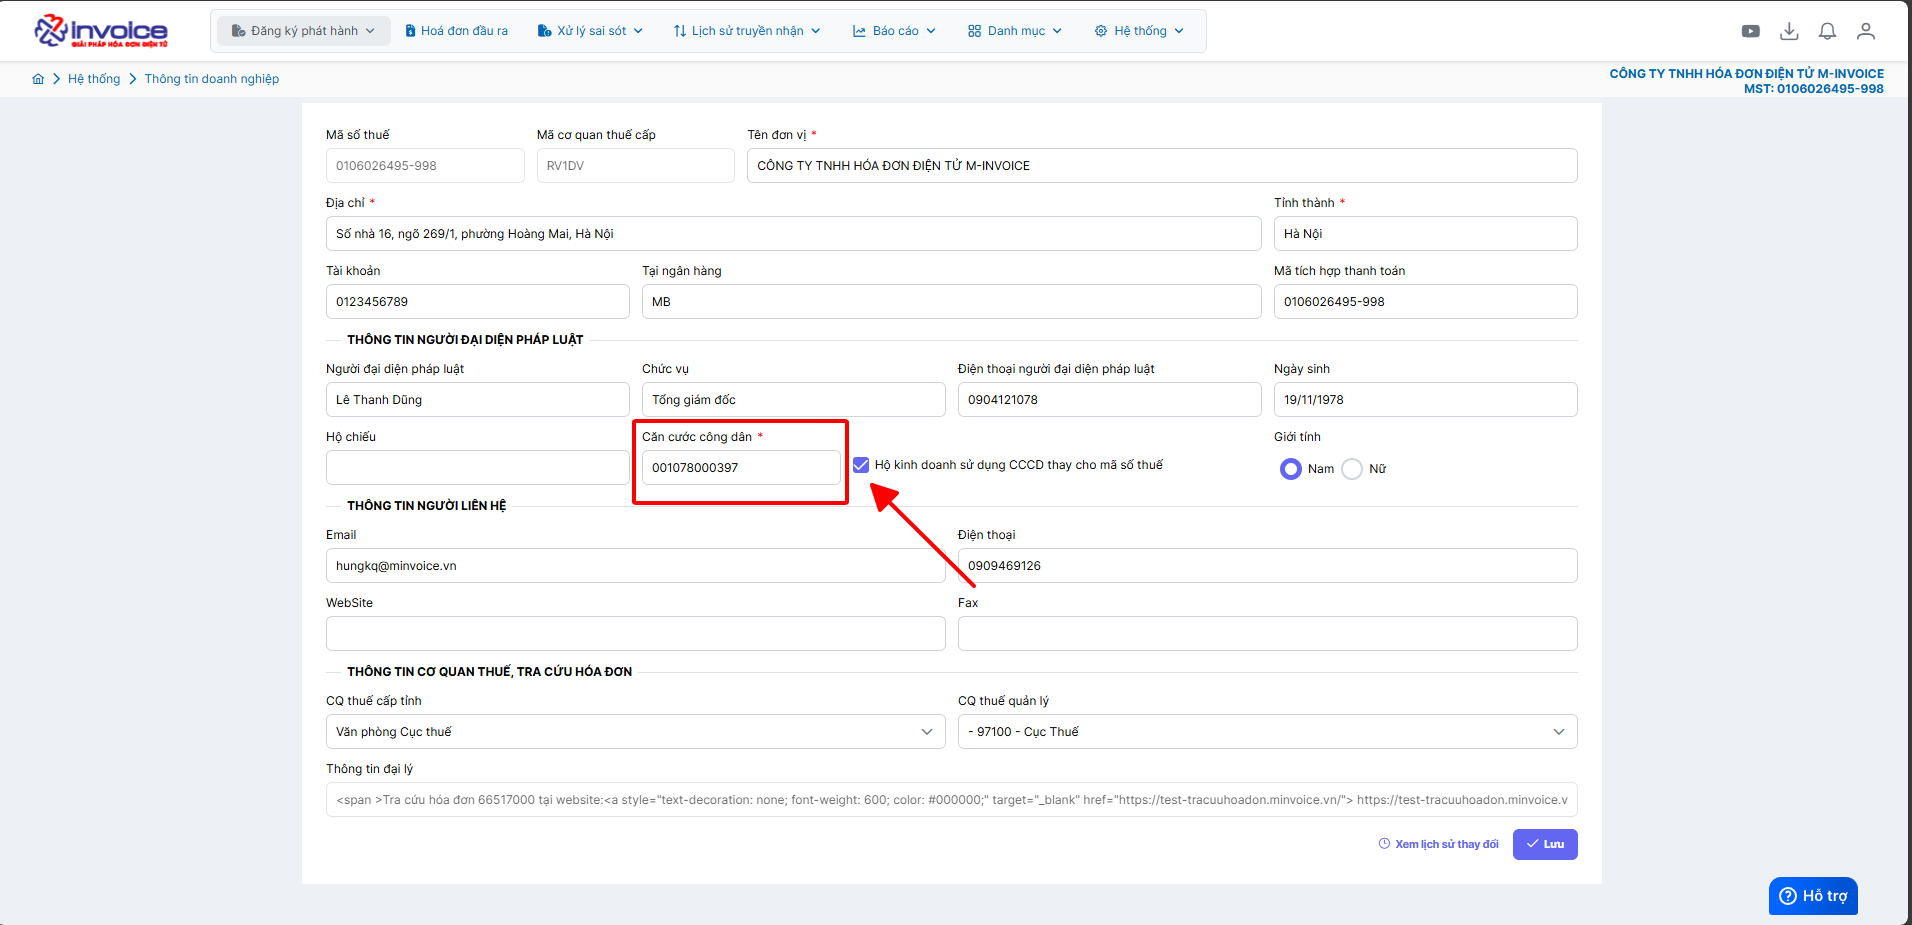Click the Thông tin đại lý field
The height and width of the screenshot is (925, 1912).
(952, 800)
